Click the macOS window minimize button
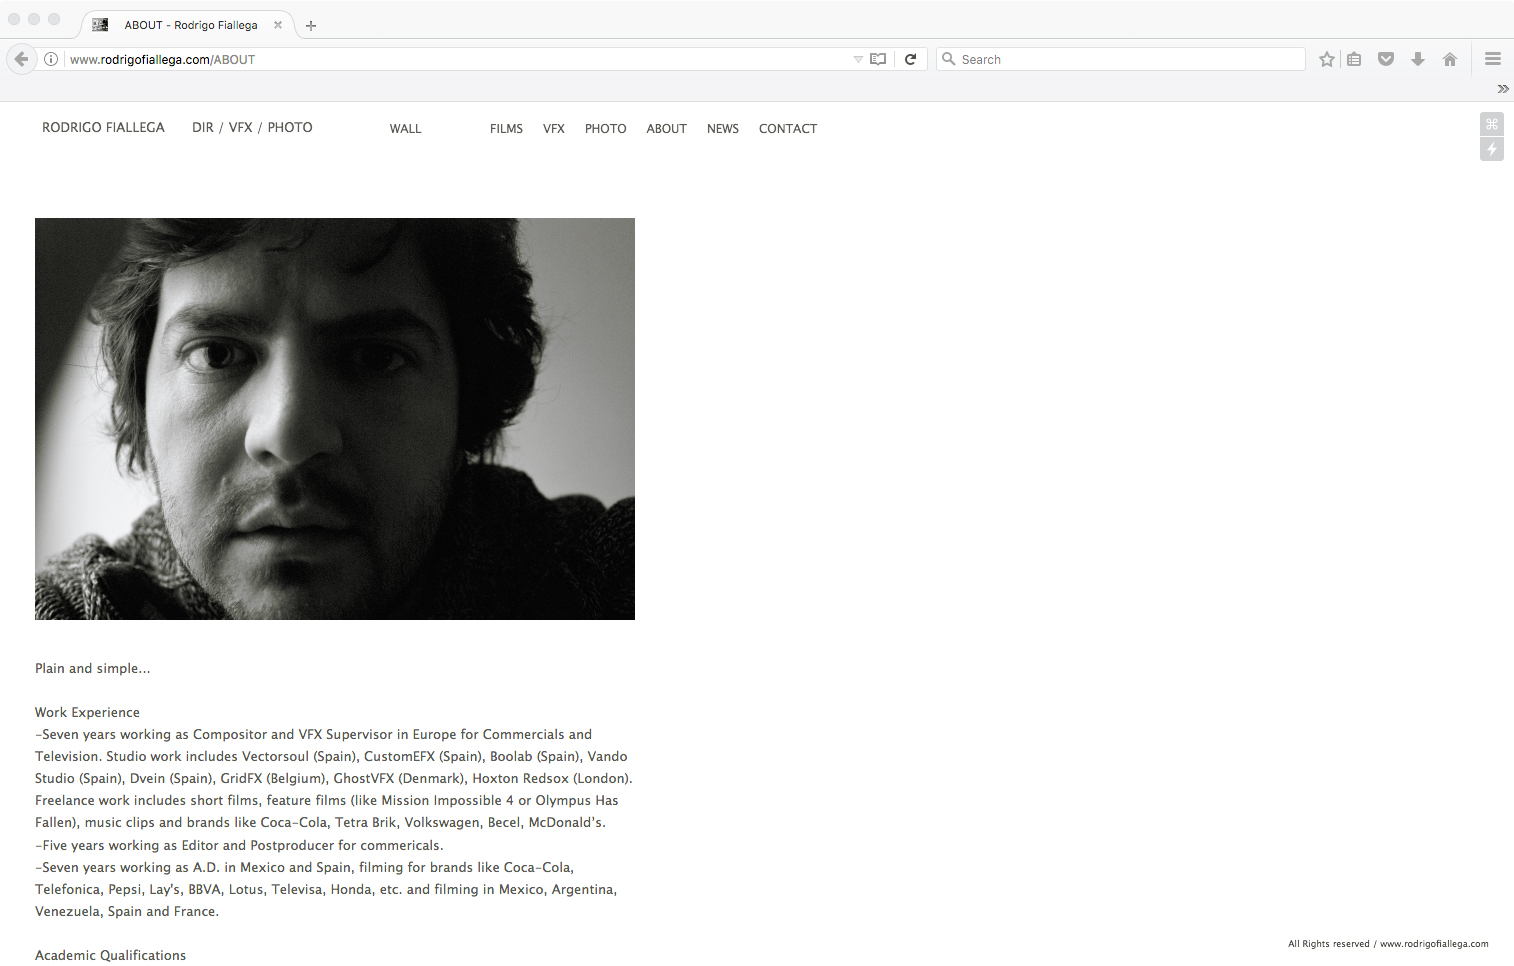1514x966 pixels. pos(34,19)
